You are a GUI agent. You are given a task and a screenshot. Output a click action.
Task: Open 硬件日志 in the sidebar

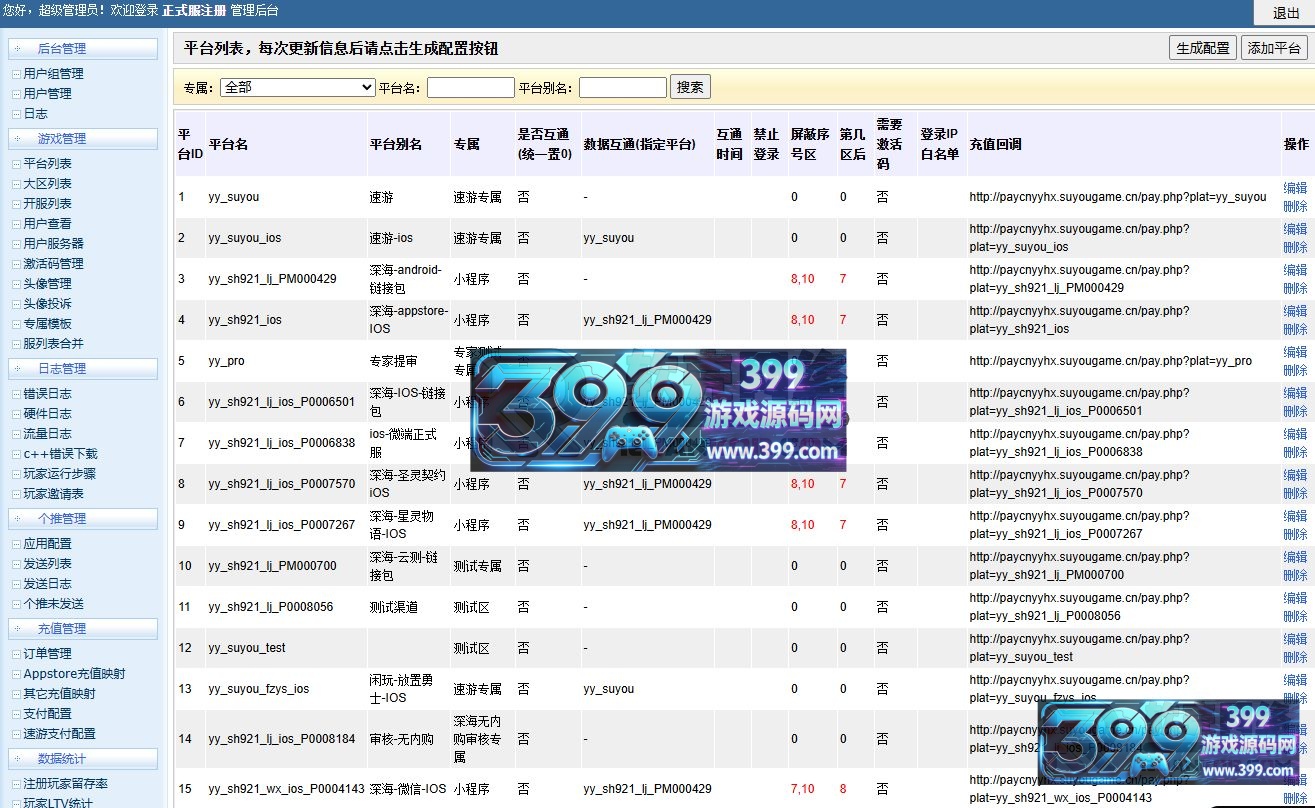pos(48,414)
